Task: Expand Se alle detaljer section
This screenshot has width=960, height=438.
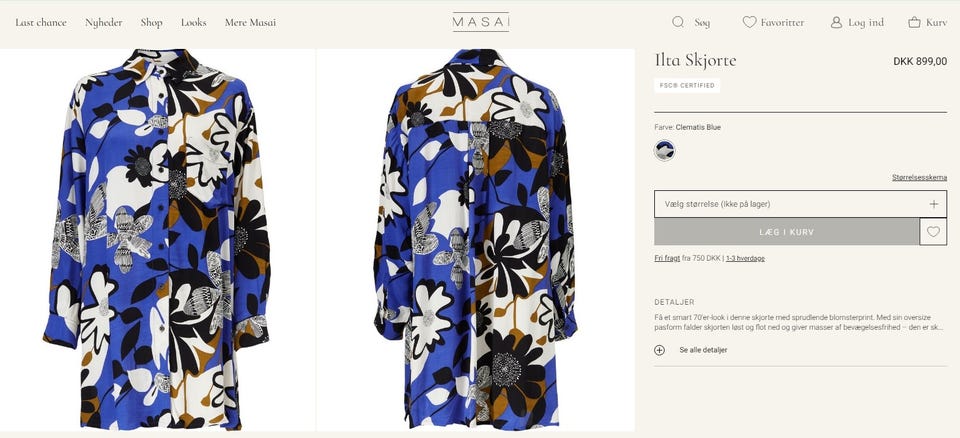Action: 703,350
